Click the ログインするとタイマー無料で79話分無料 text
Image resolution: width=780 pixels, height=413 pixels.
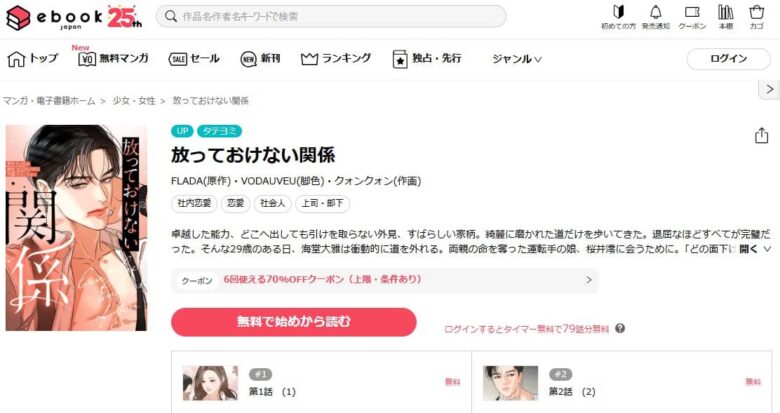526,329
